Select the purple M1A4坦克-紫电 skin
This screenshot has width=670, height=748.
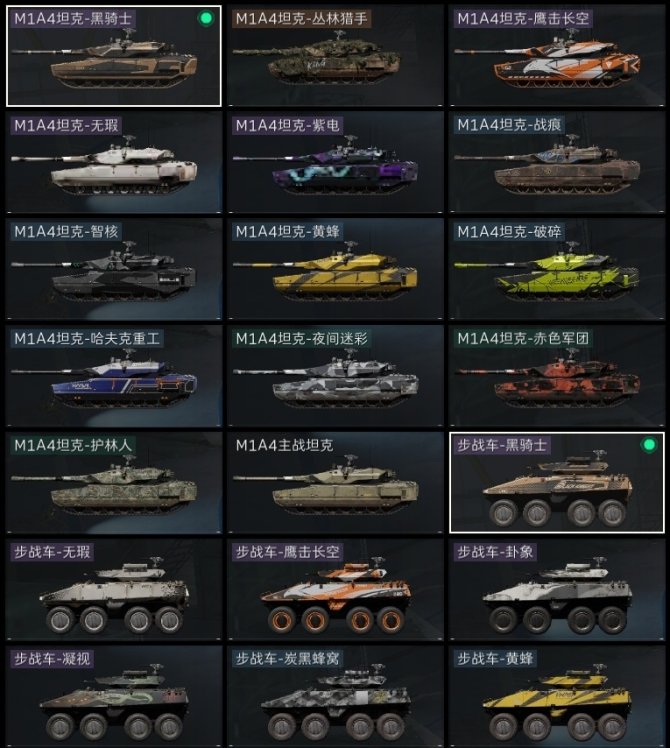[335, 162]
